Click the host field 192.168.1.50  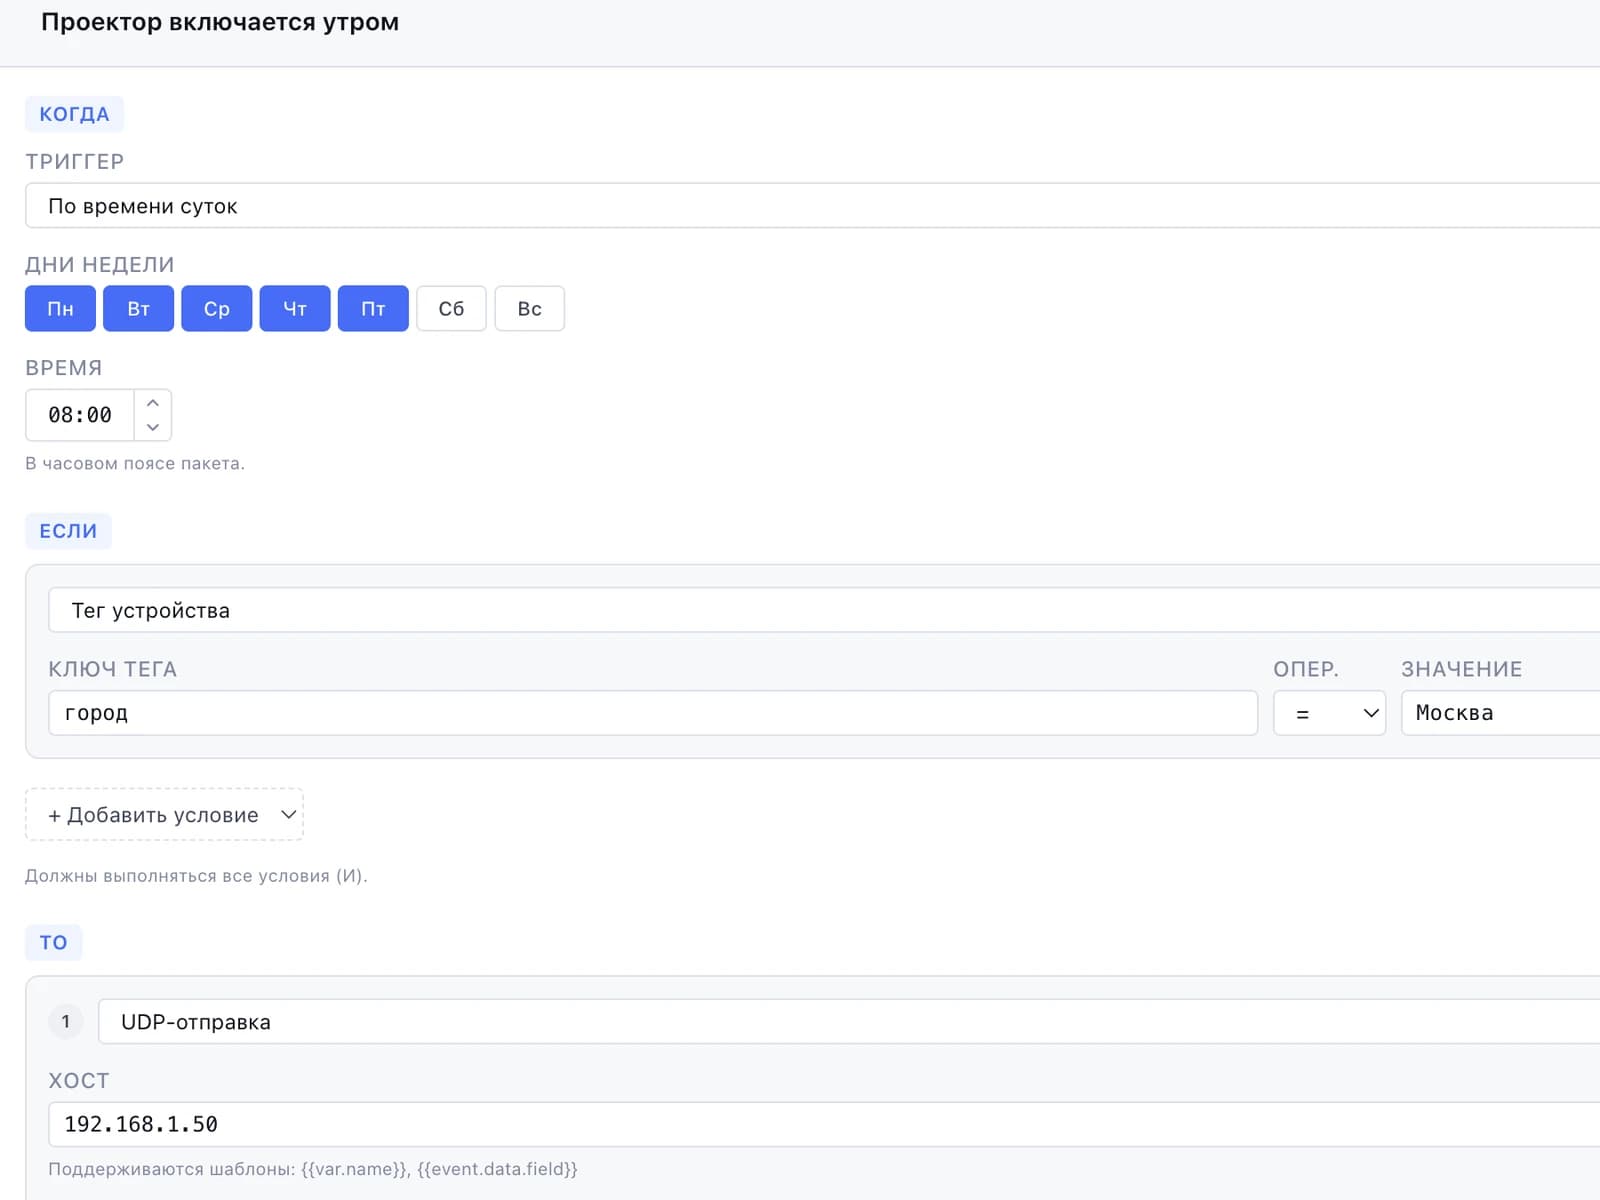[824, 1124]
